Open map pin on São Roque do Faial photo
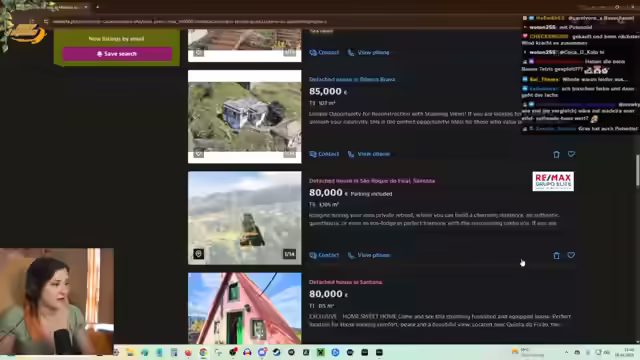This screenshot has height=360, width=640. (198, 254)
